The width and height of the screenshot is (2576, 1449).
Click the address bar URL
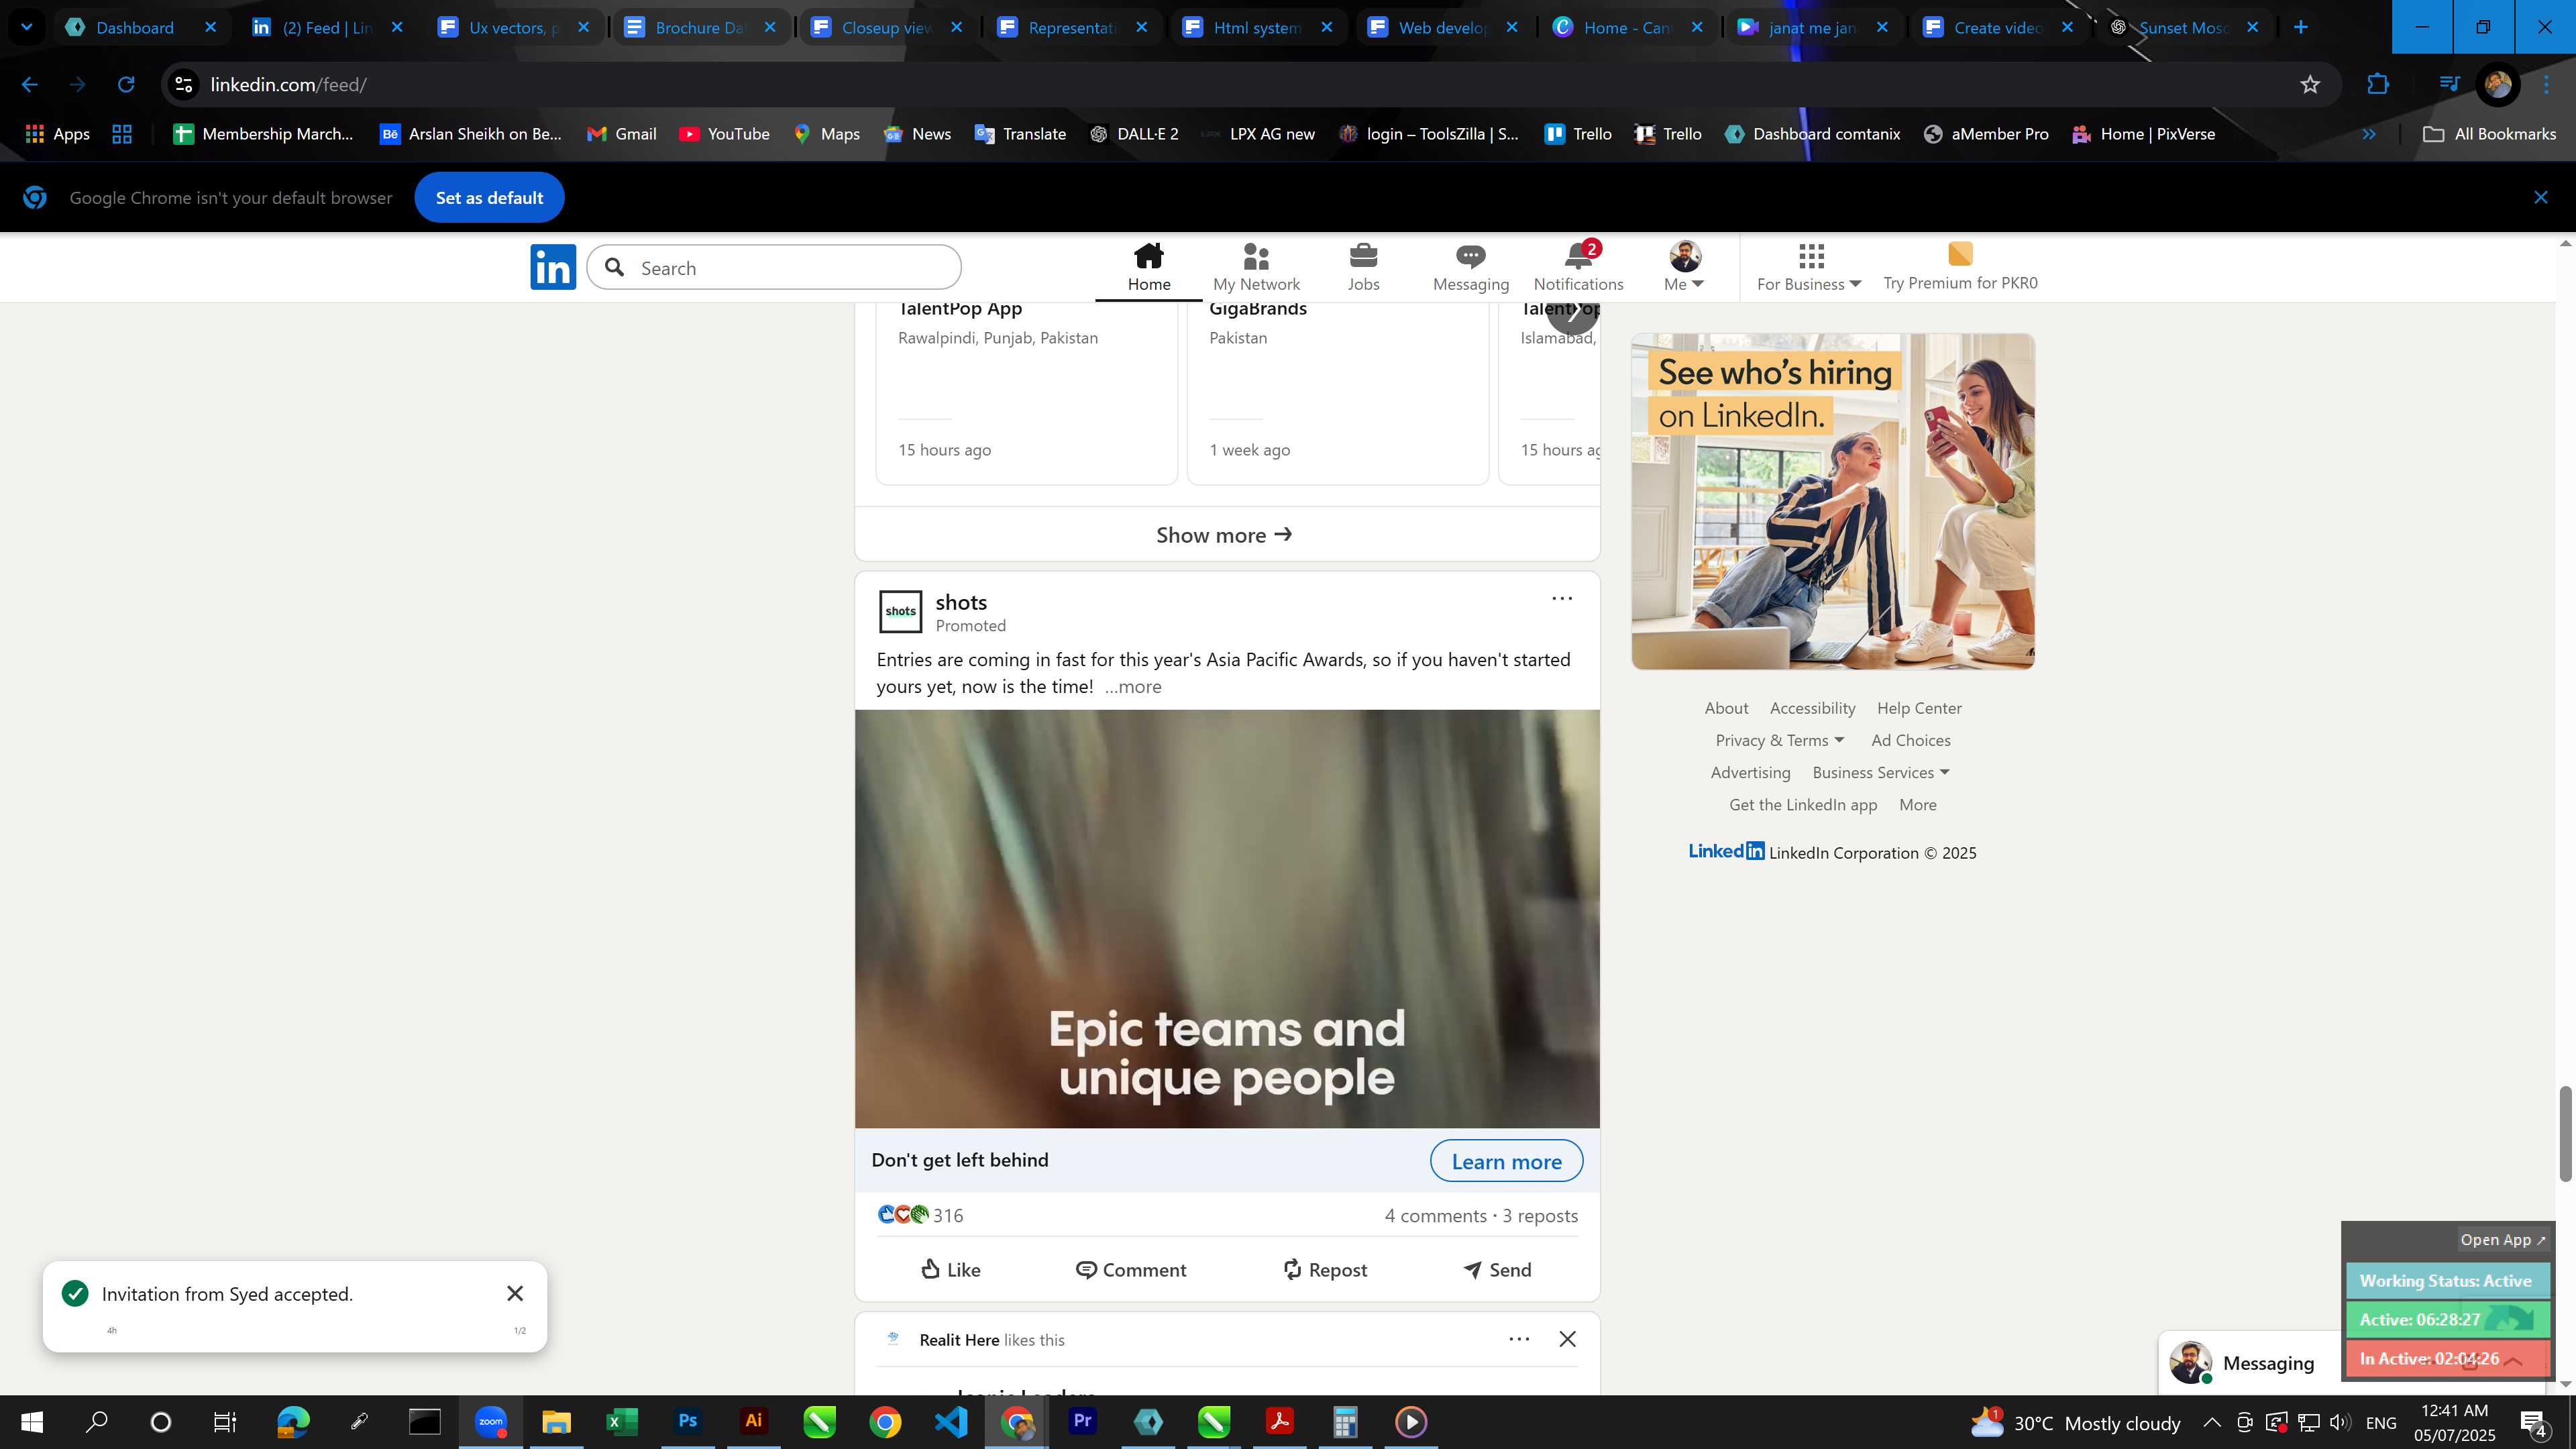(288, 85)
